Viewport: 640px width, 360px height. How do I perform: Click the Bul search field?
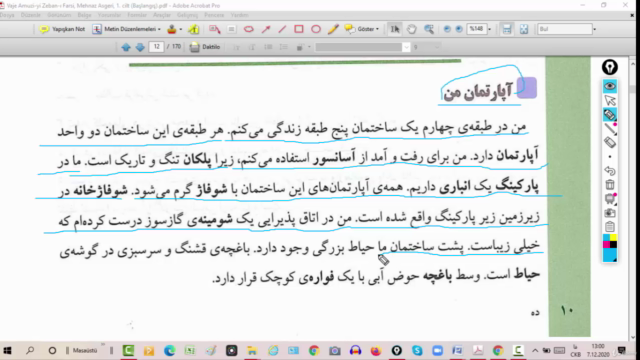[564, 29]
